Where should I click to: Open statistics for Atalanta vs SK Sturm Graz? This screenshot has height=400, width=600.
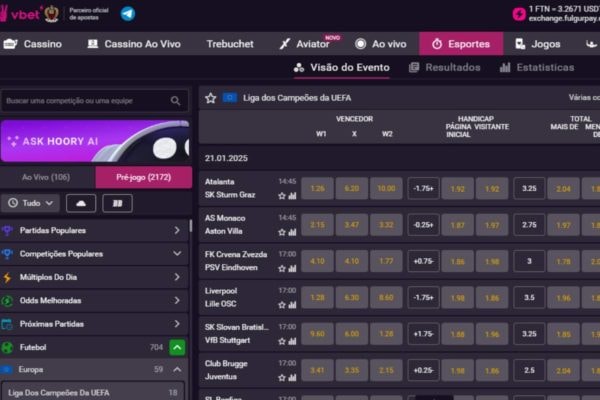pos(292,196)
